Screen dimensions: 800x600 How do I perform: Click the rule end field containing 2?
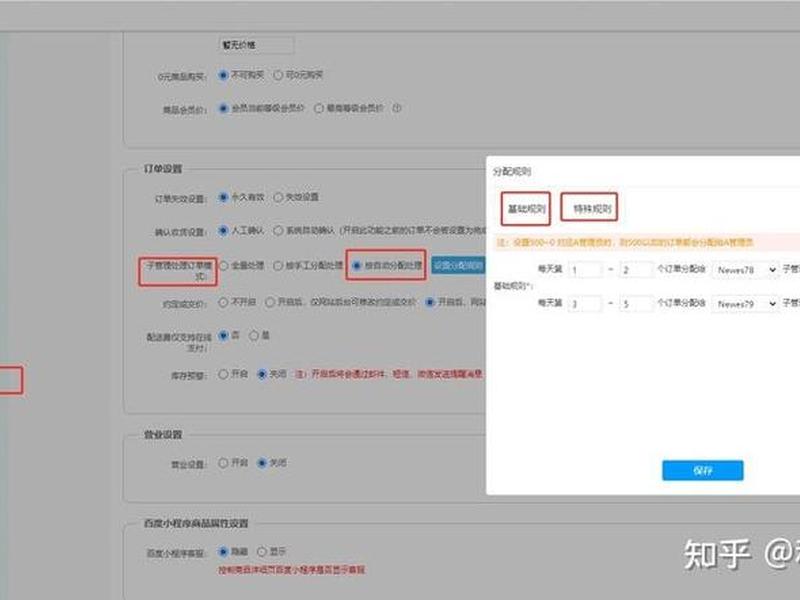click(636, 270)
